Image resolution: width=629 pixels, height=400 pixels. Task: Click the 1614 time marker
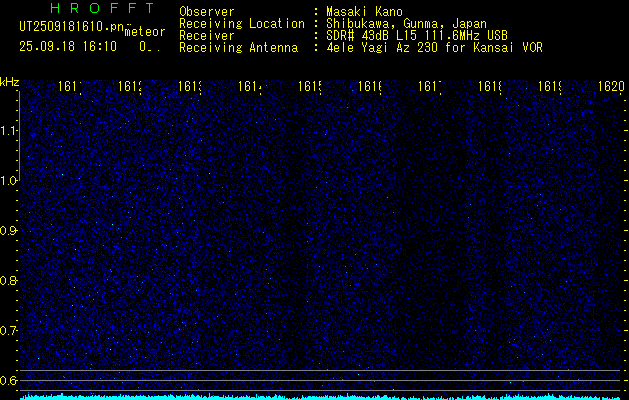250,86
